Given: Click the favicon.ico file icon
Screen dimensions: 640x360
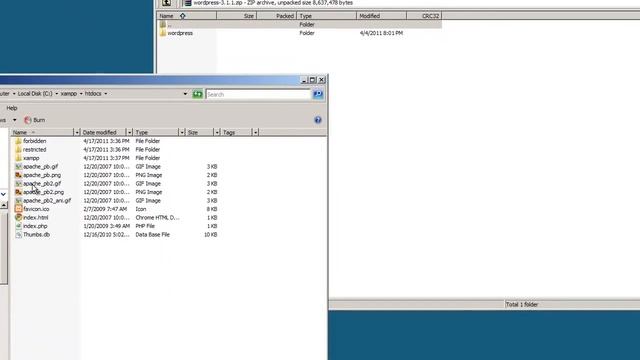Looking at the screenshot, I should (18, 209).
